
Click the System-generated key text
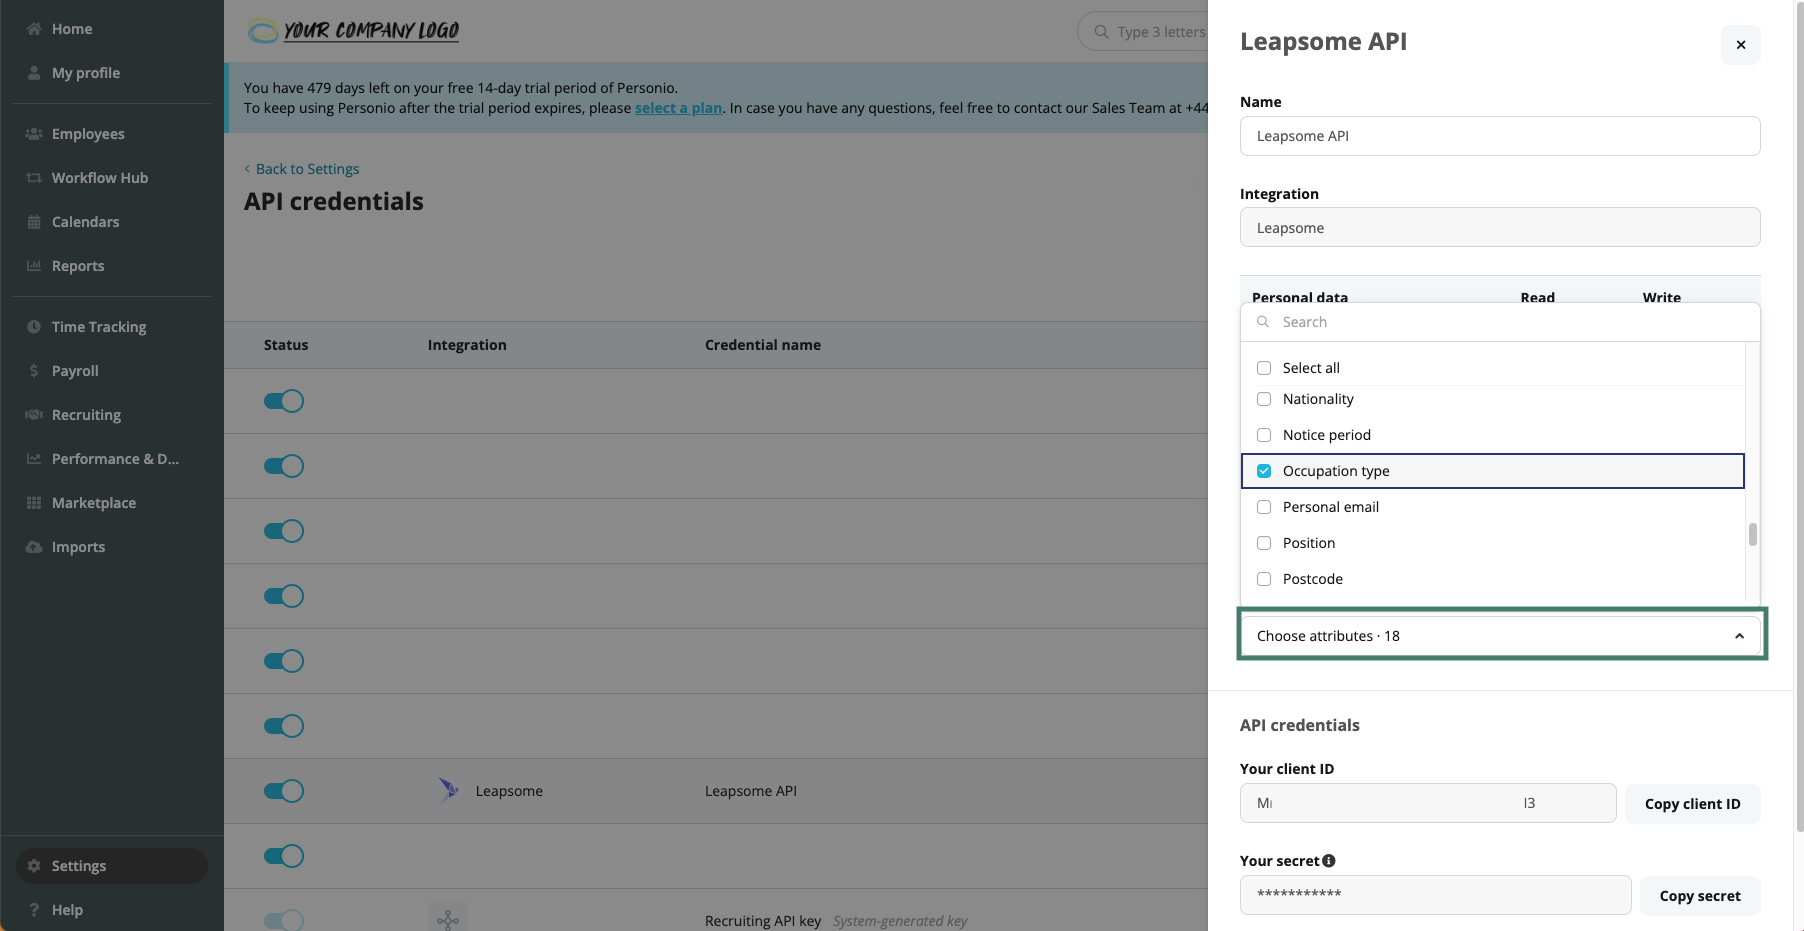(x=900, y=921)
